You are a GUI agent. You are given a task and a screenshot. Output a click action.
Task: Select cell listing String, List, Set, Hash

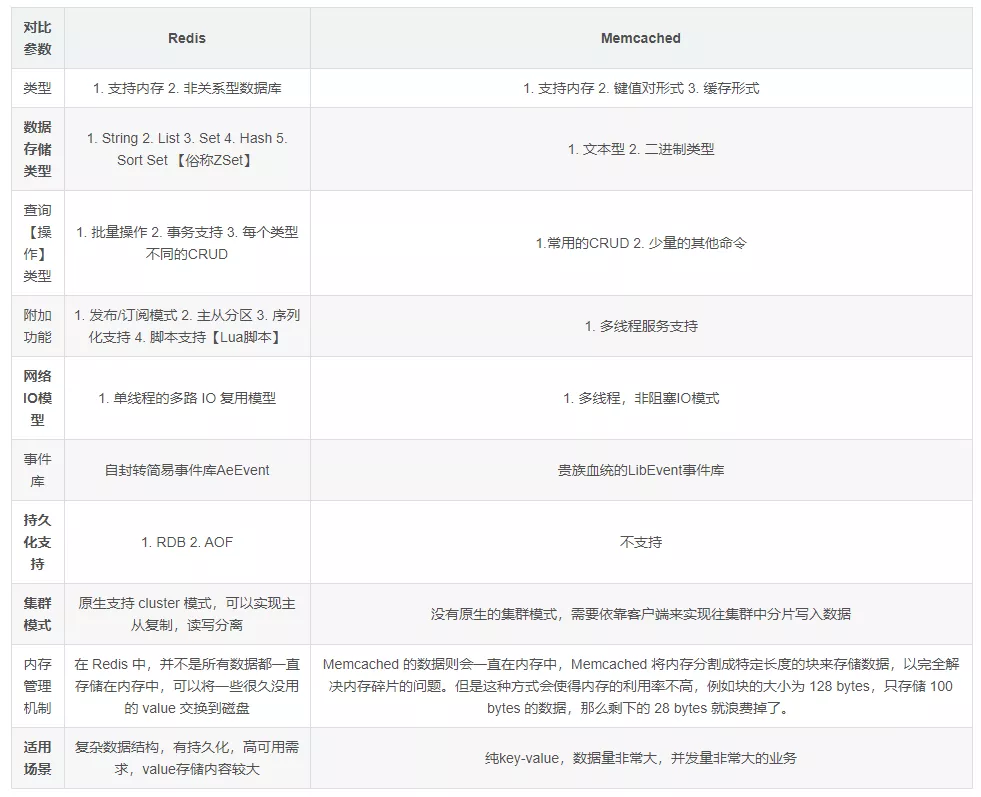point(187,149)
